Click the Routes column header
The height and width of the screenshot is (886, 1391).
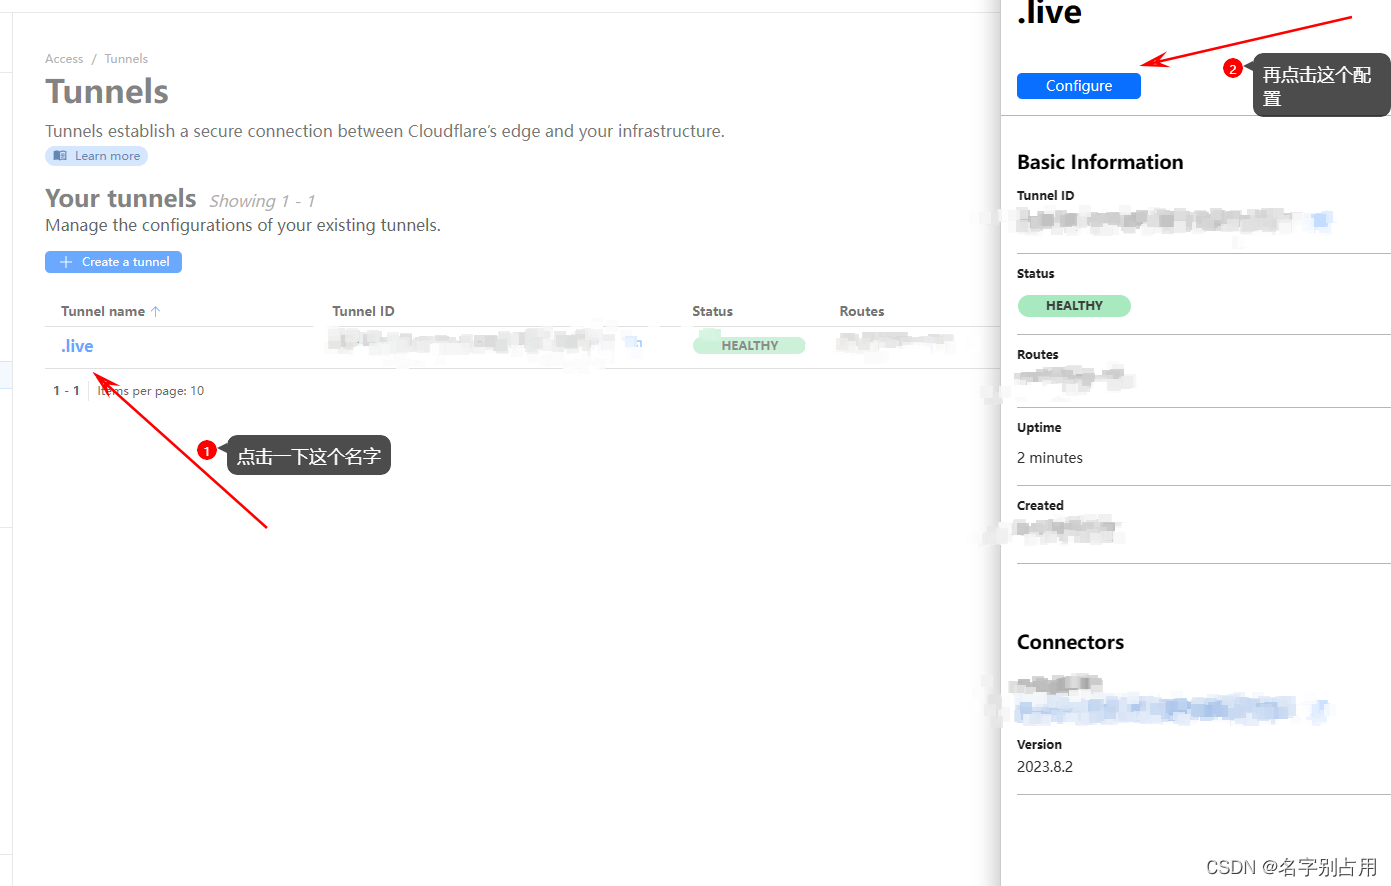[861, 311]
